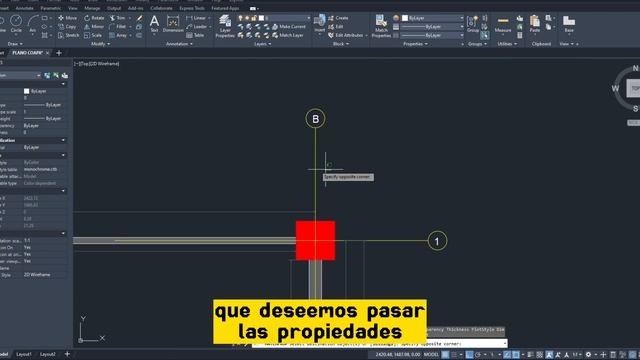This screenshot has height=360, width=640.
Task: Click the rectangle draw tool icon
Action: (x=44, y=18)
